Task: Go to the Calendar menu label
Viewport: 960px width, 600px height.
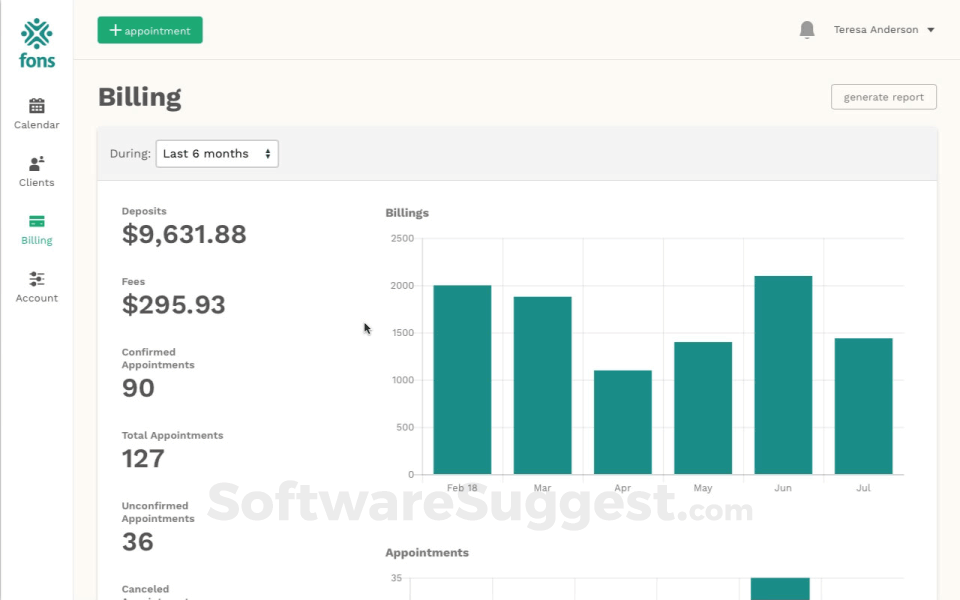Action: (37, 125)
